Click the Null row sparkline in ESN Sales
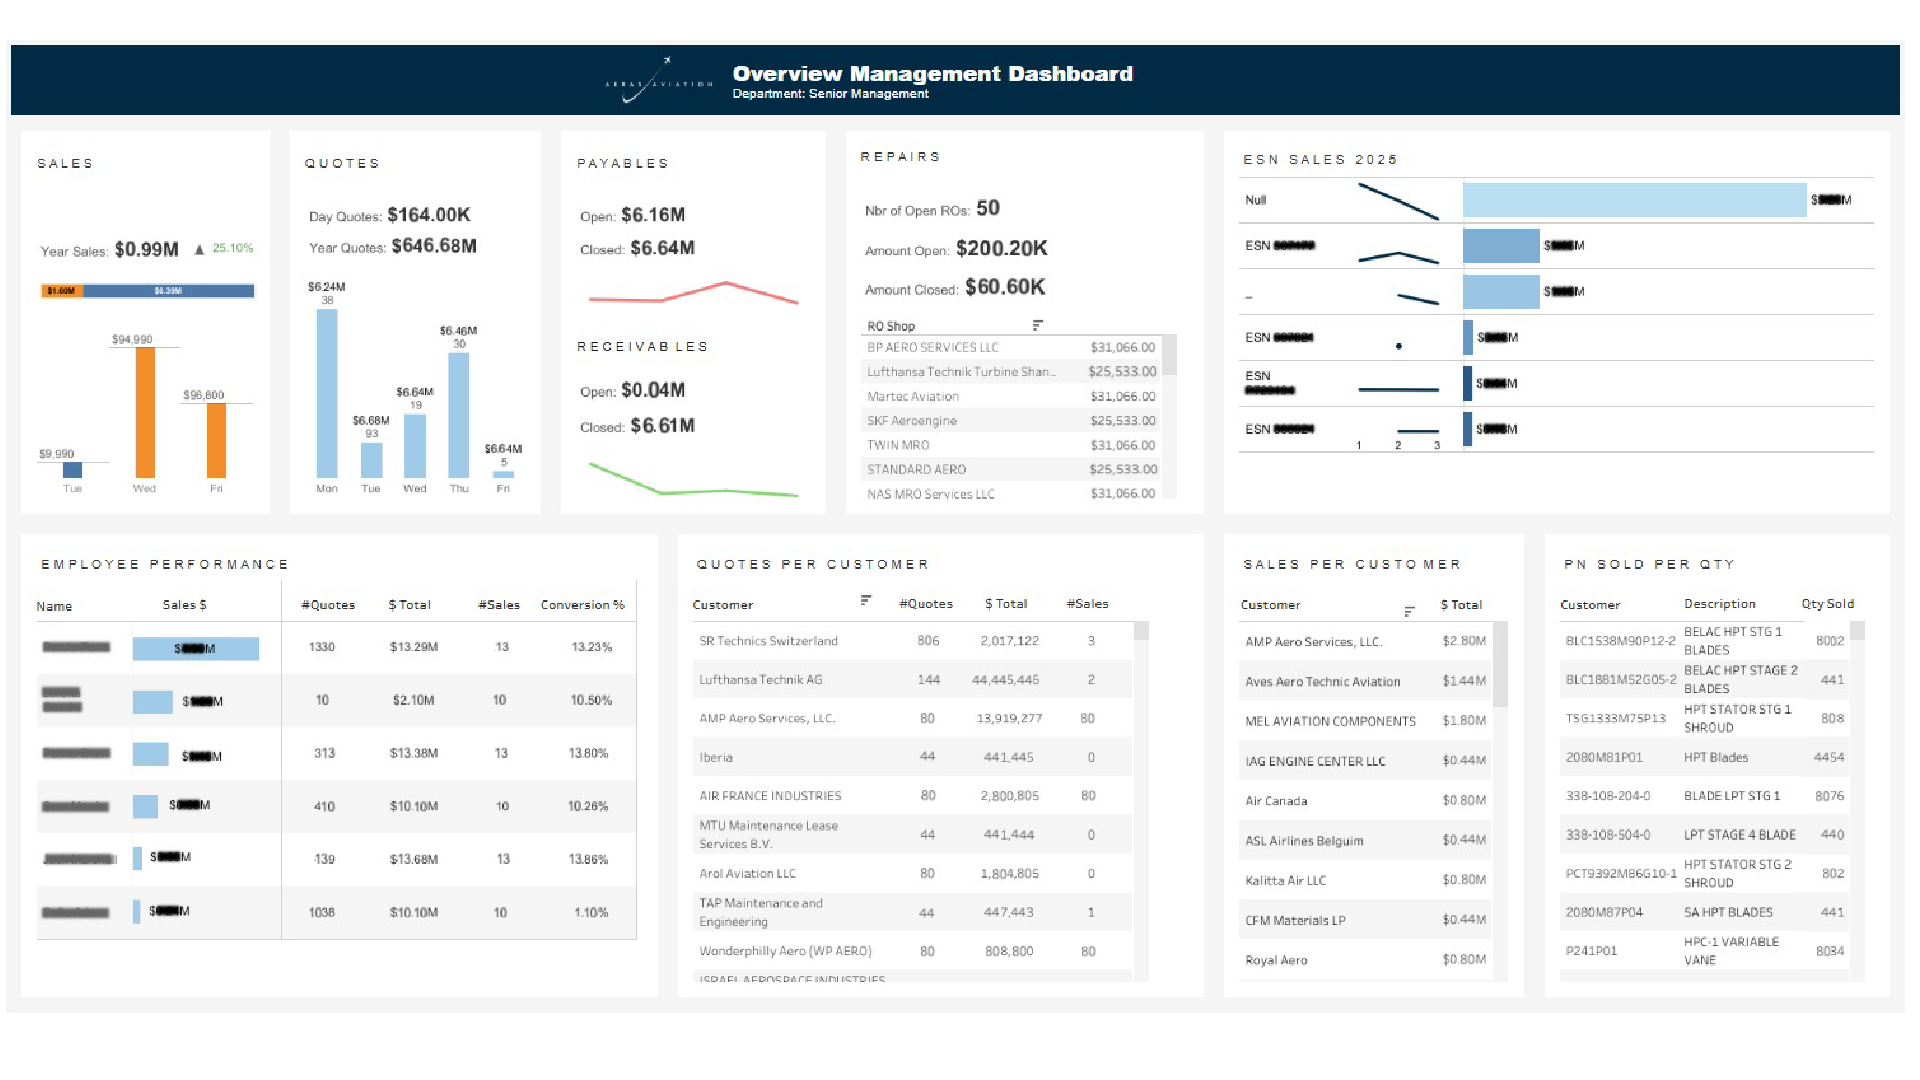Viewport: 1920px width, 1080px height. pyautogui.click(x=1398, y=201)
